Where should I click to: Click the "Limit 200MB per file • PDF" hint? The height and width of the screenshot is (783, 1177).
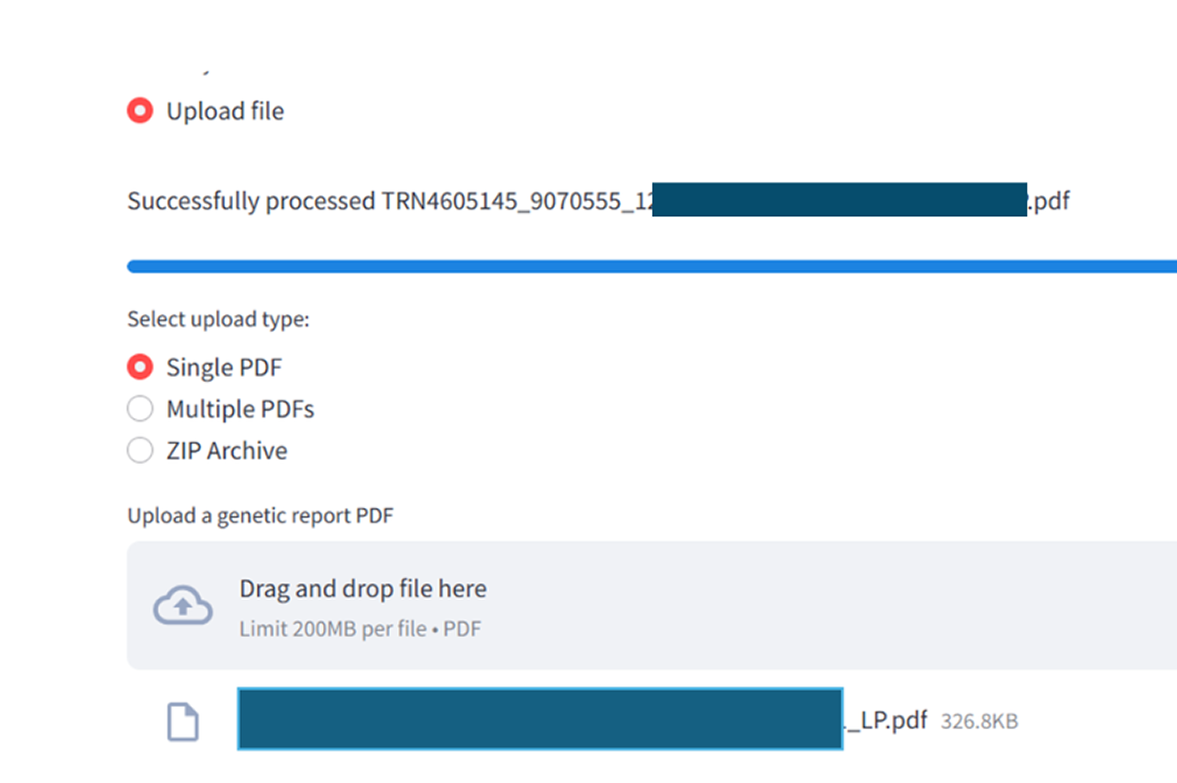click(x=360, y=630)
